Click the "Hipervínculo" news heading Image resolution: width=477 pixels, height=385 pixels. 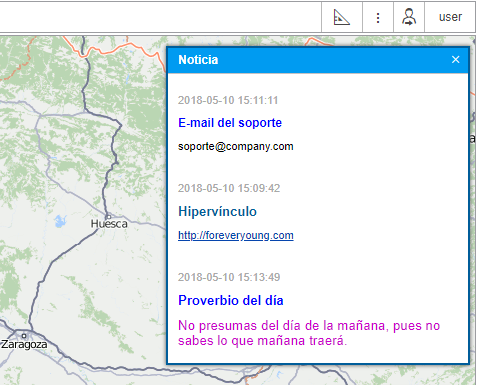click(x=217, y=211)
